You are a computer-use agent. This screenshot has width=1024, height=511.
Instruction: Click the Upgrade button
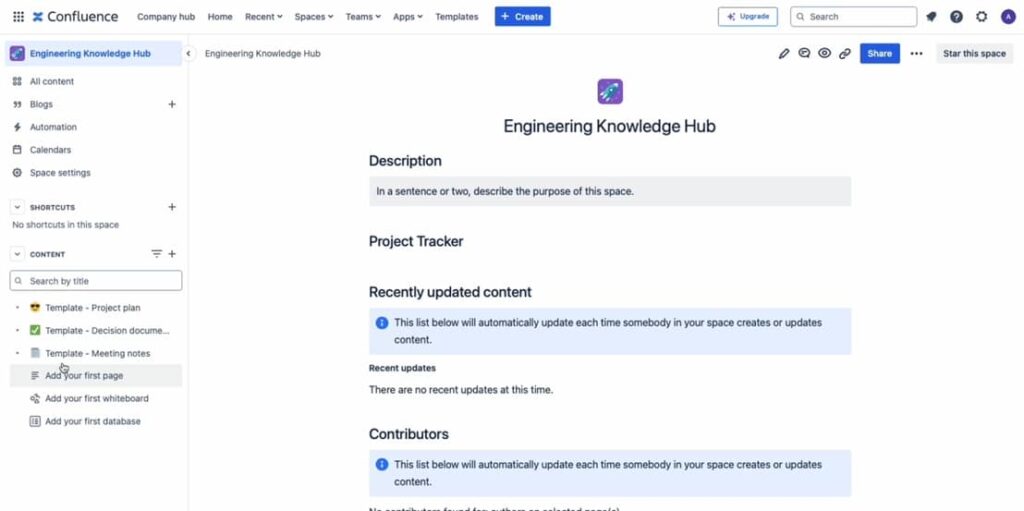coord(748,17)
